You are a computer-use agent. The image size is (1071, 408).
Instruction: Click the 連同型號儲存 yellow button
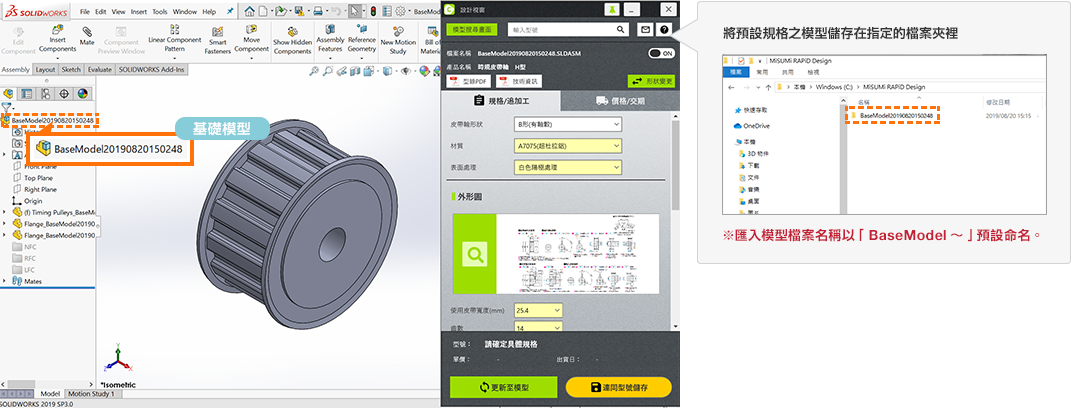pyautogui.click(x=619, y=387)
